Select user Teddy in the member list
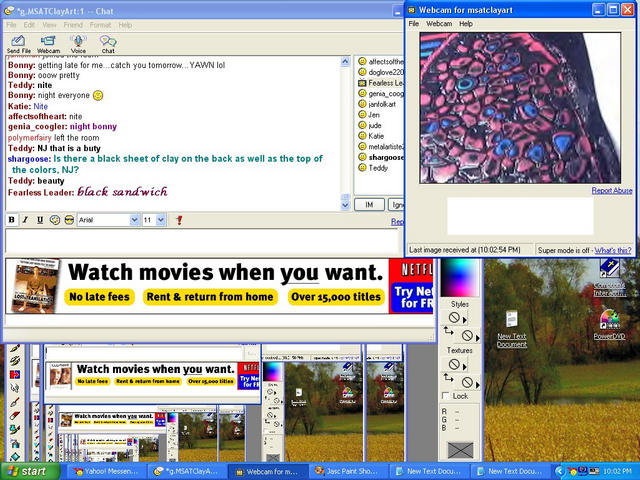Viewport: 640px width, 480px height. click(373, 168)
